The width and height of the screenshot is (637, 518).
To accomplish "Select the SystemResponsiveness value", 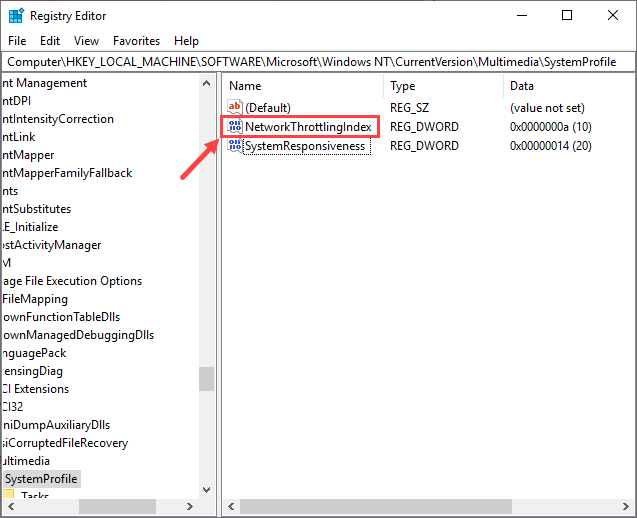I will 305,146.
